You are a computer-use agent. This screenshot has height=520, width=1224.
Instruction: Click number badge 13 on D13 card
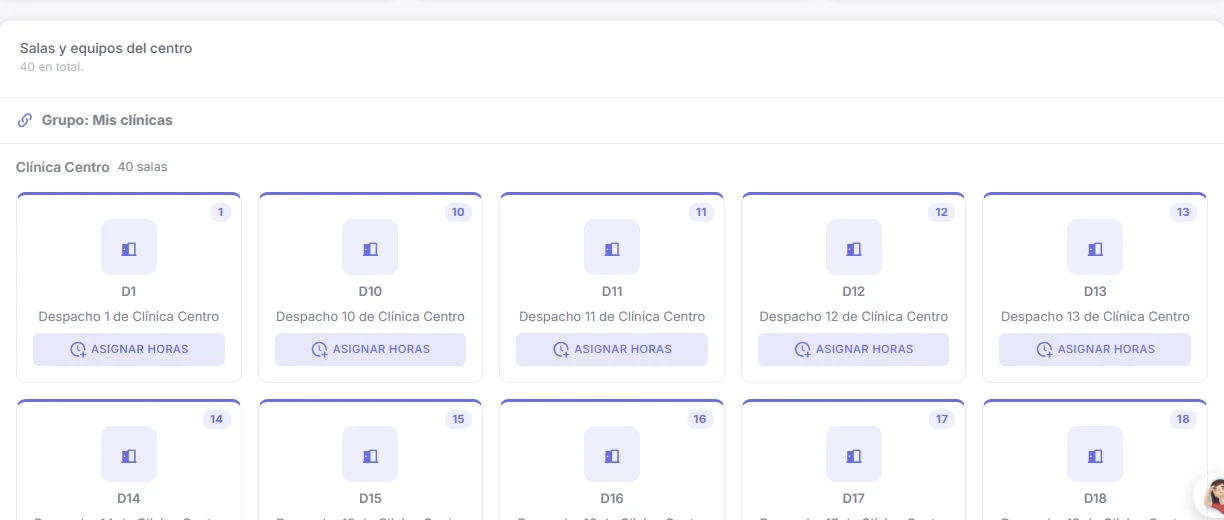(1183, 212)
